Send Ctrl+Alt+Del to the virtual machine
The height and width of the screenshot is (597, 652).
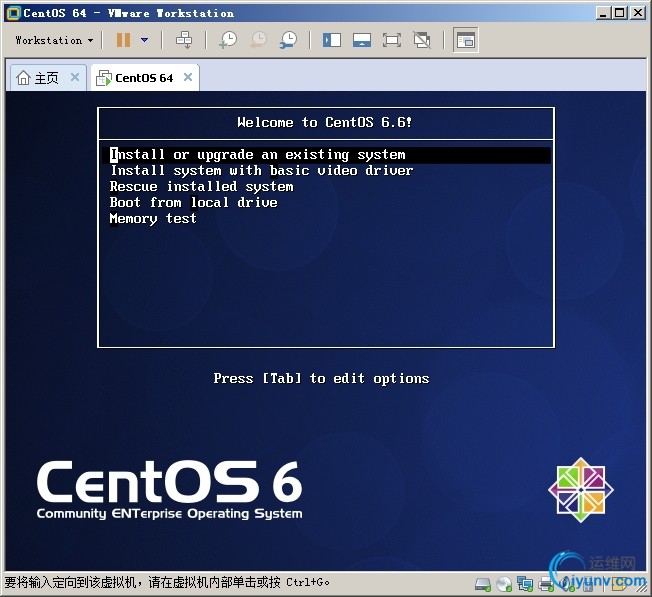[183, 40]
